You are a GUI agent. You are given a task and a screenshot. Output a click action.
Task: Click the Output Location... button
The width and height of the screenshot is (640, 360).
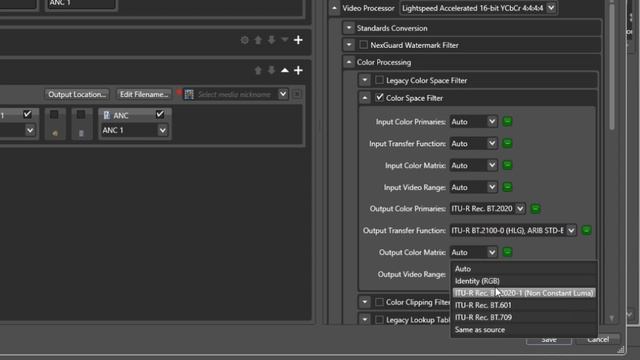pos(77,94)
